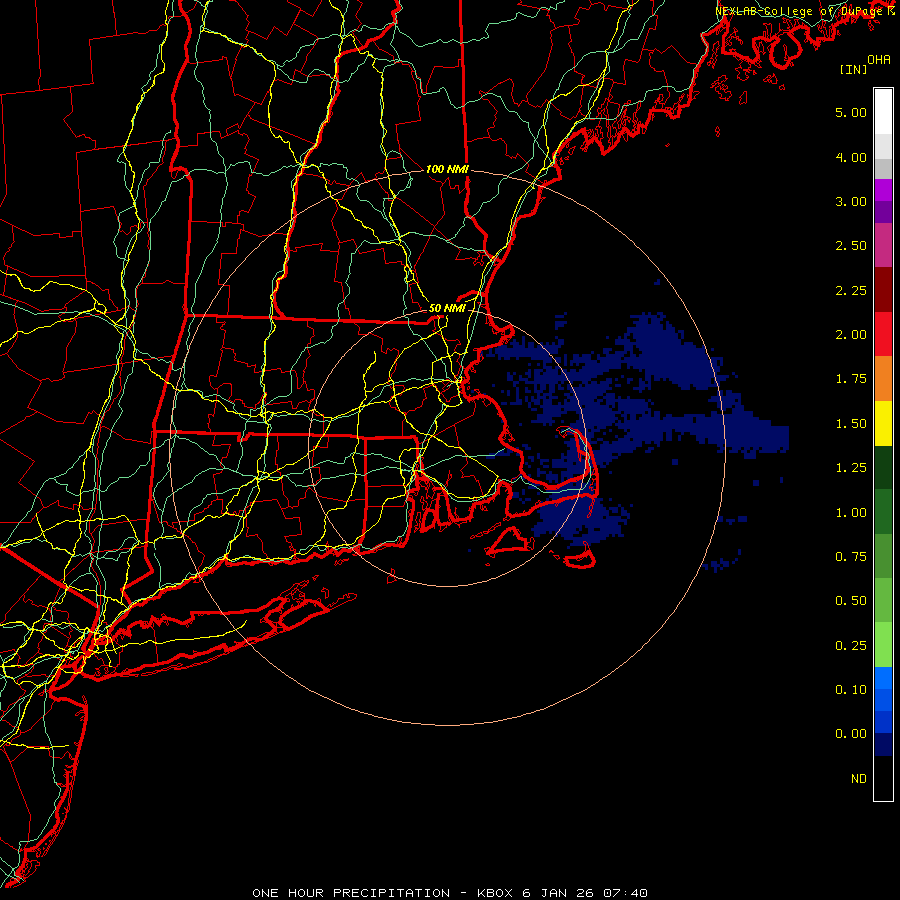Select the "0.25" legend value
This screenshot has width=900, height=900.
click(x=851, y=646)
